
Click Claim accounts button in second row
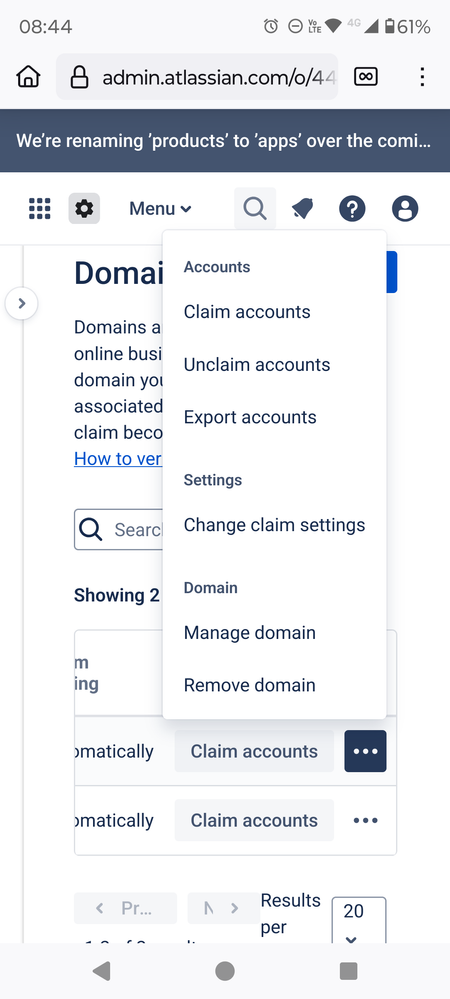[x=254, y=820]
